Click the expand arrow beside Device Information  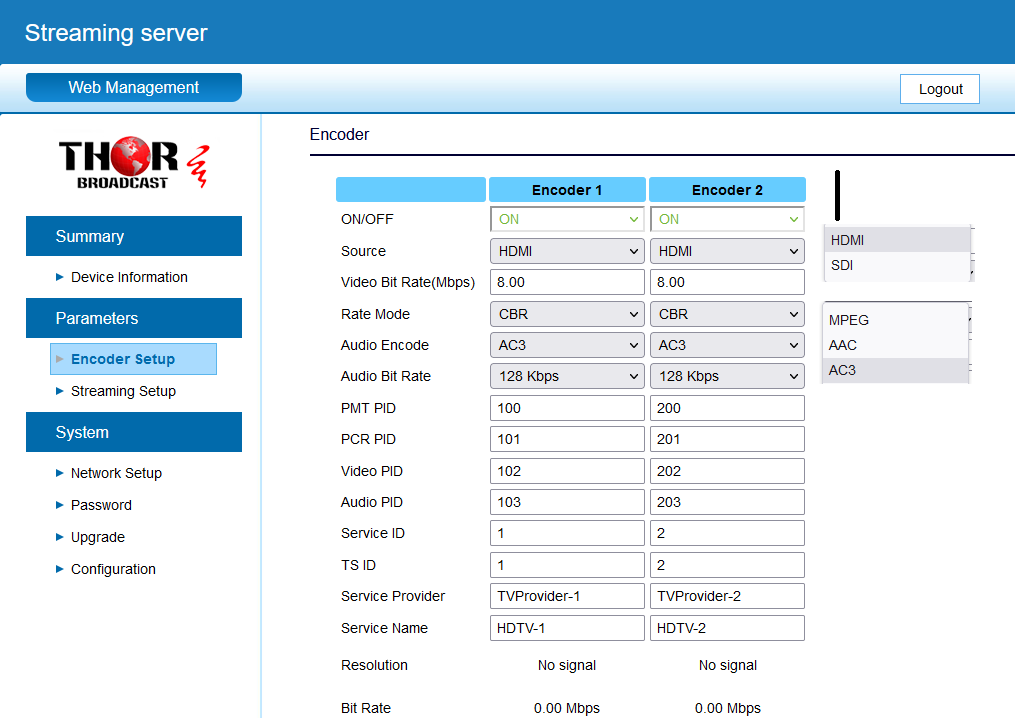pyautogui.click(x=59, y=277)
